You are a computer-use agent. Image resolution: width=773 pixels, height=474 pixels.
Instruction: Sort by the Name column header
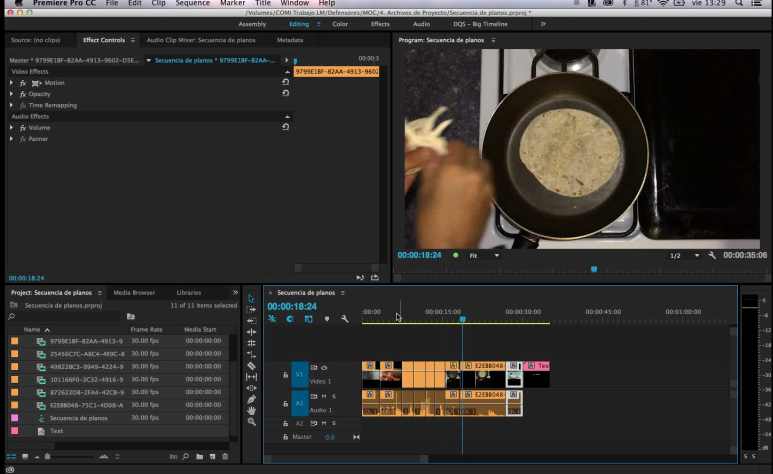point(32,329)
